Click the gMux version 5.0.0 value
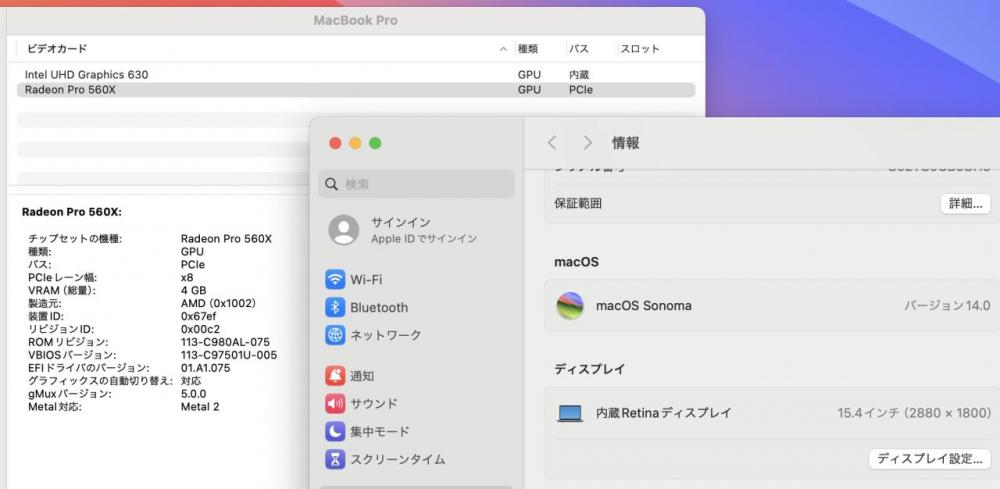Screen dimensions: 1000x489 [x=194, y=394]
